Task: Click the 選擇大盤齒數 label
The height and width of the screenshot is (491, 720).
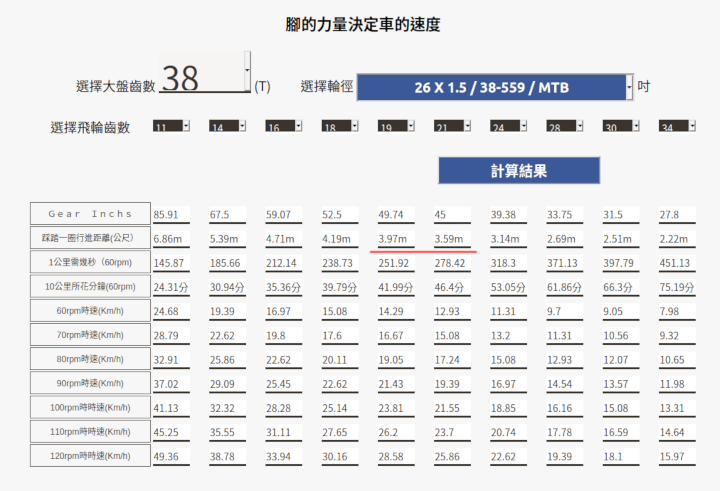Action: tap(116, 86)
